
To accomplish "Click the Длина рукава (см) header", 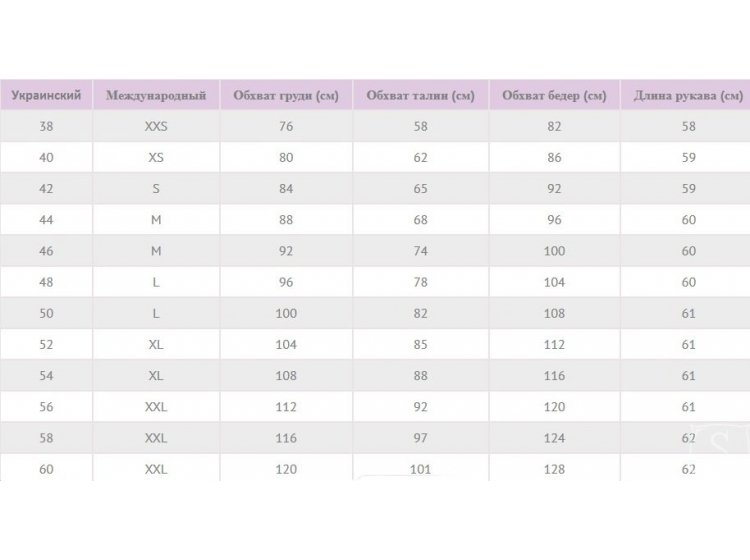I will click(688, 96).
